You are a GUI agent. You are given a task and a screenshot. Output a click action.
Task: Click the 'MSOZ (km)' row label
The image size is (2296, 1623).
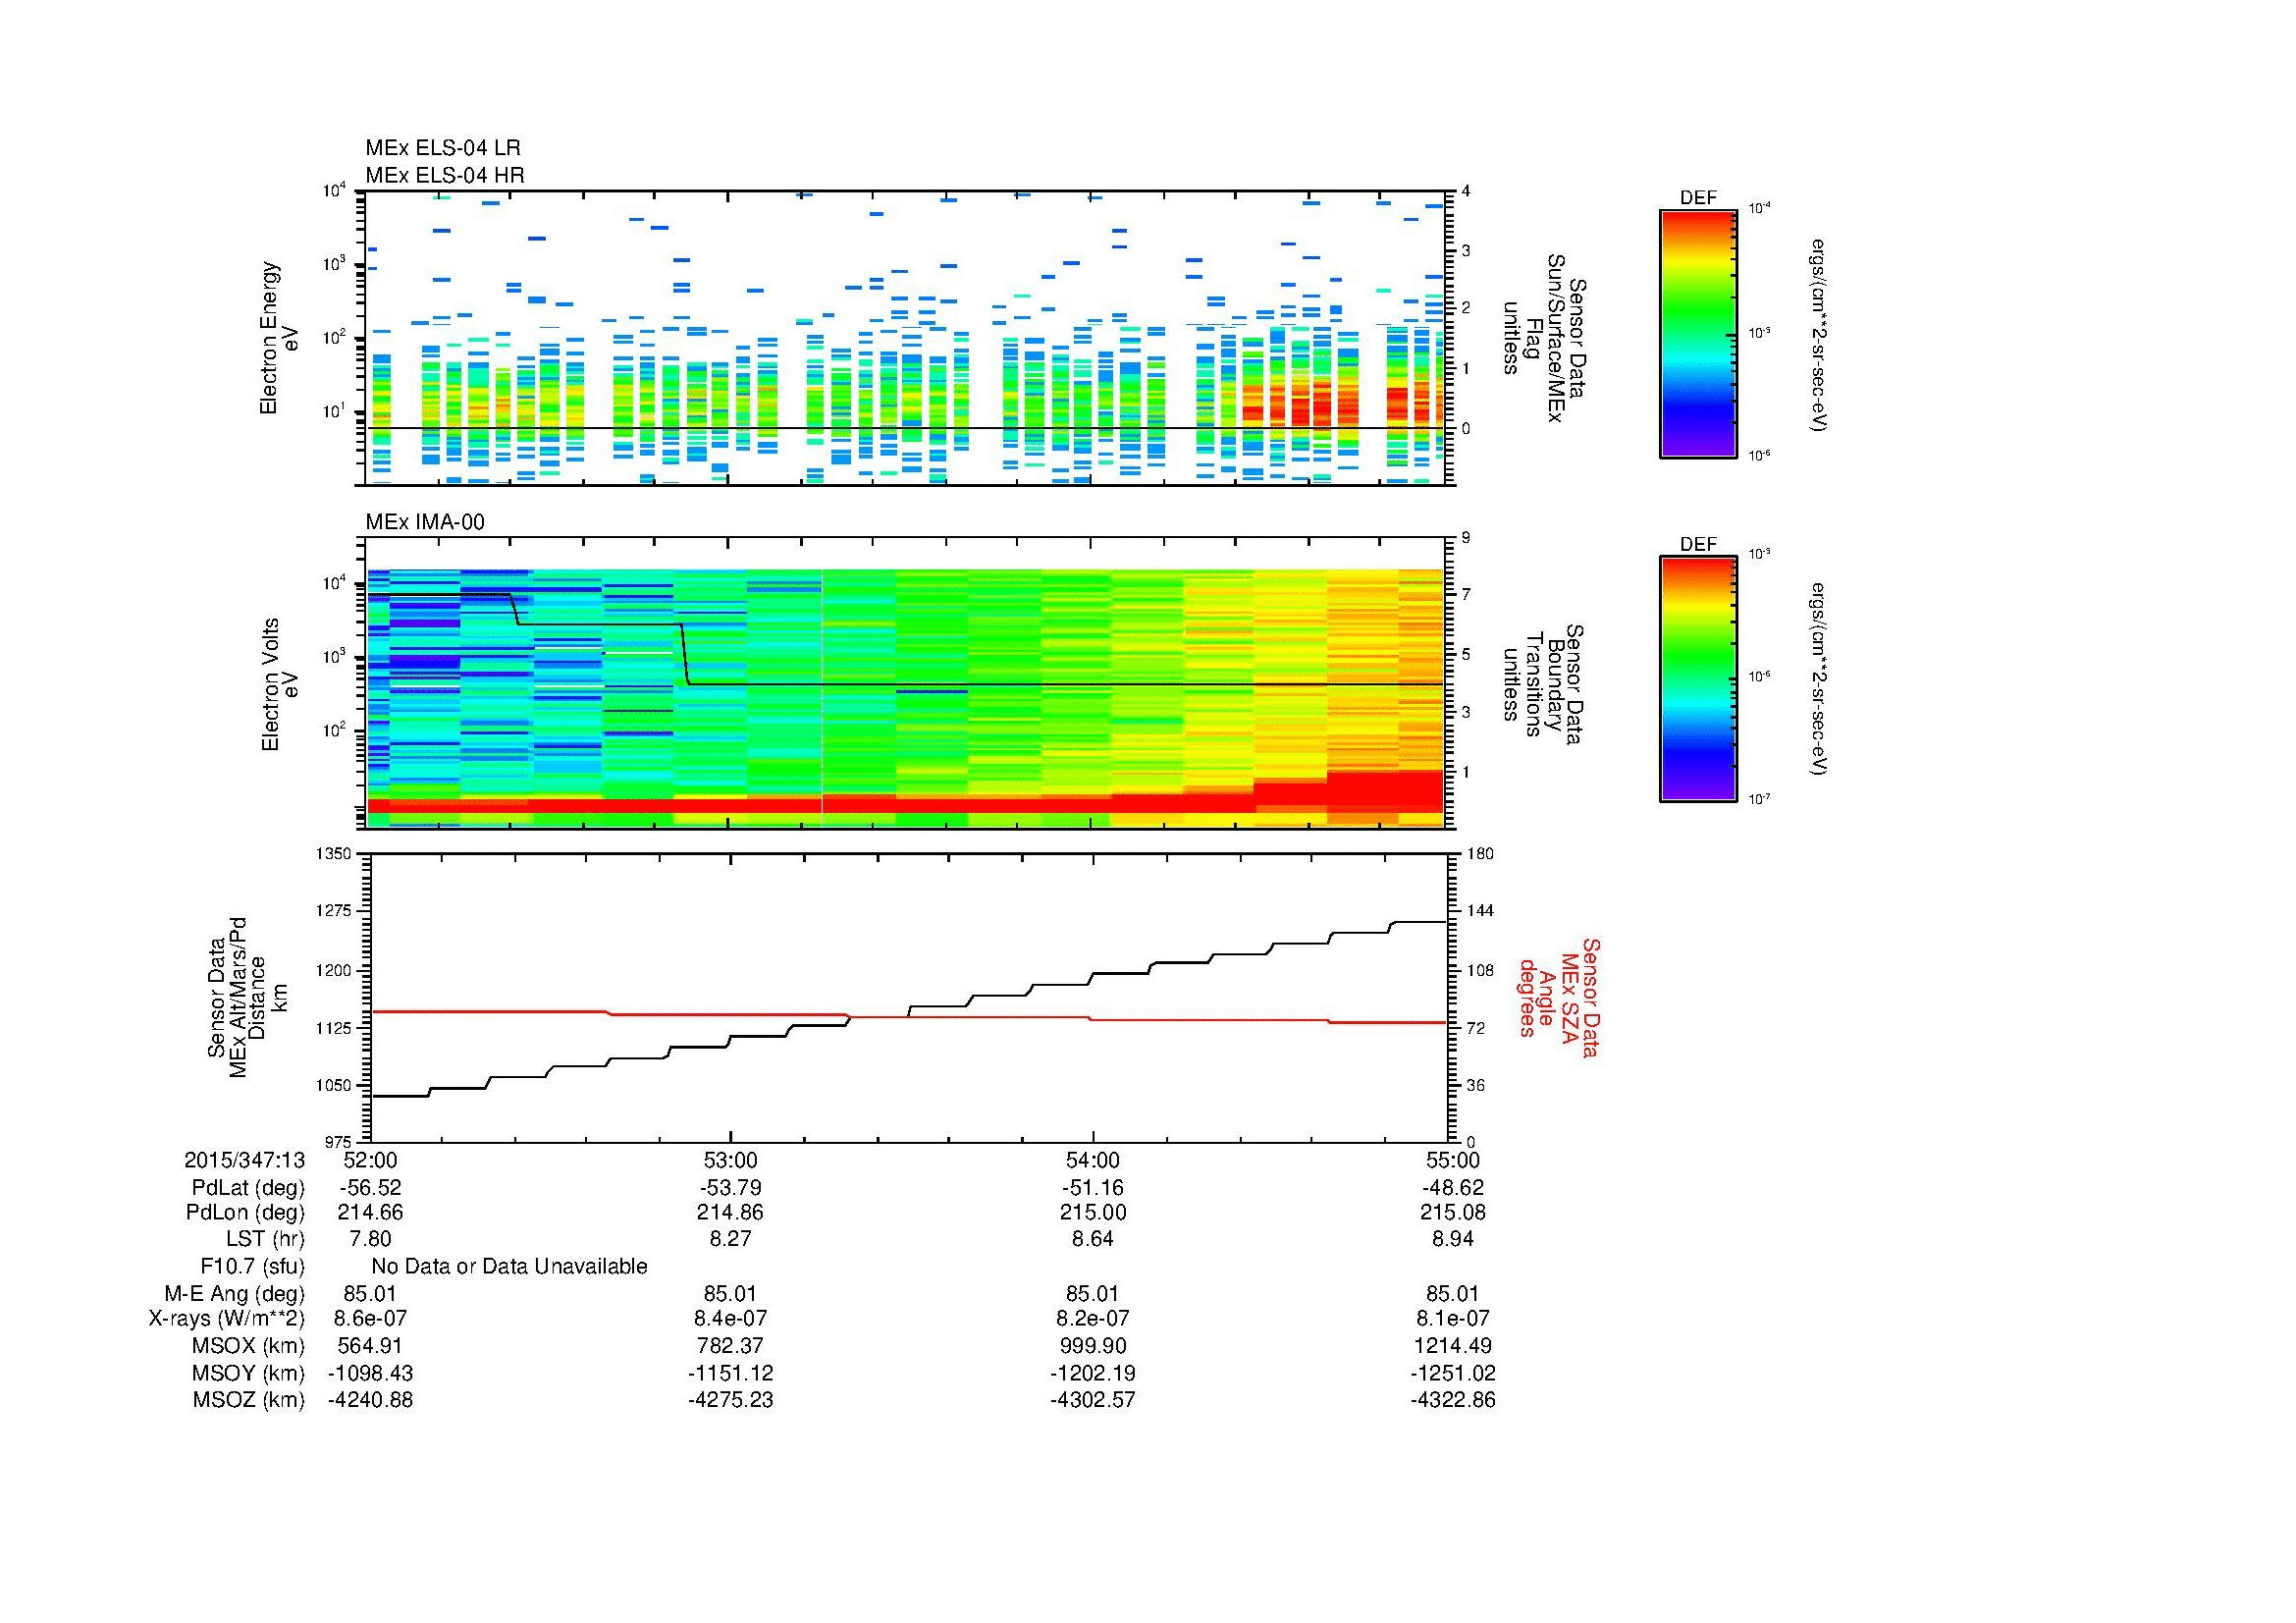tap(249, 1400)
